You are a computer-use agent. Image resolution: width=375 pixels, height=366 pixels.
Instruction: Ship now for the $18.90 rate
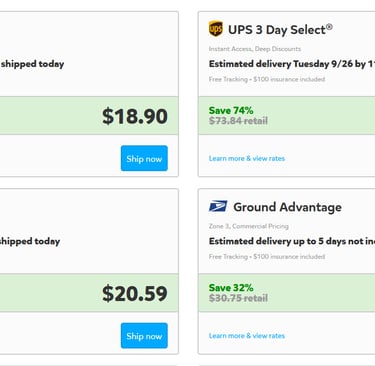144,158
